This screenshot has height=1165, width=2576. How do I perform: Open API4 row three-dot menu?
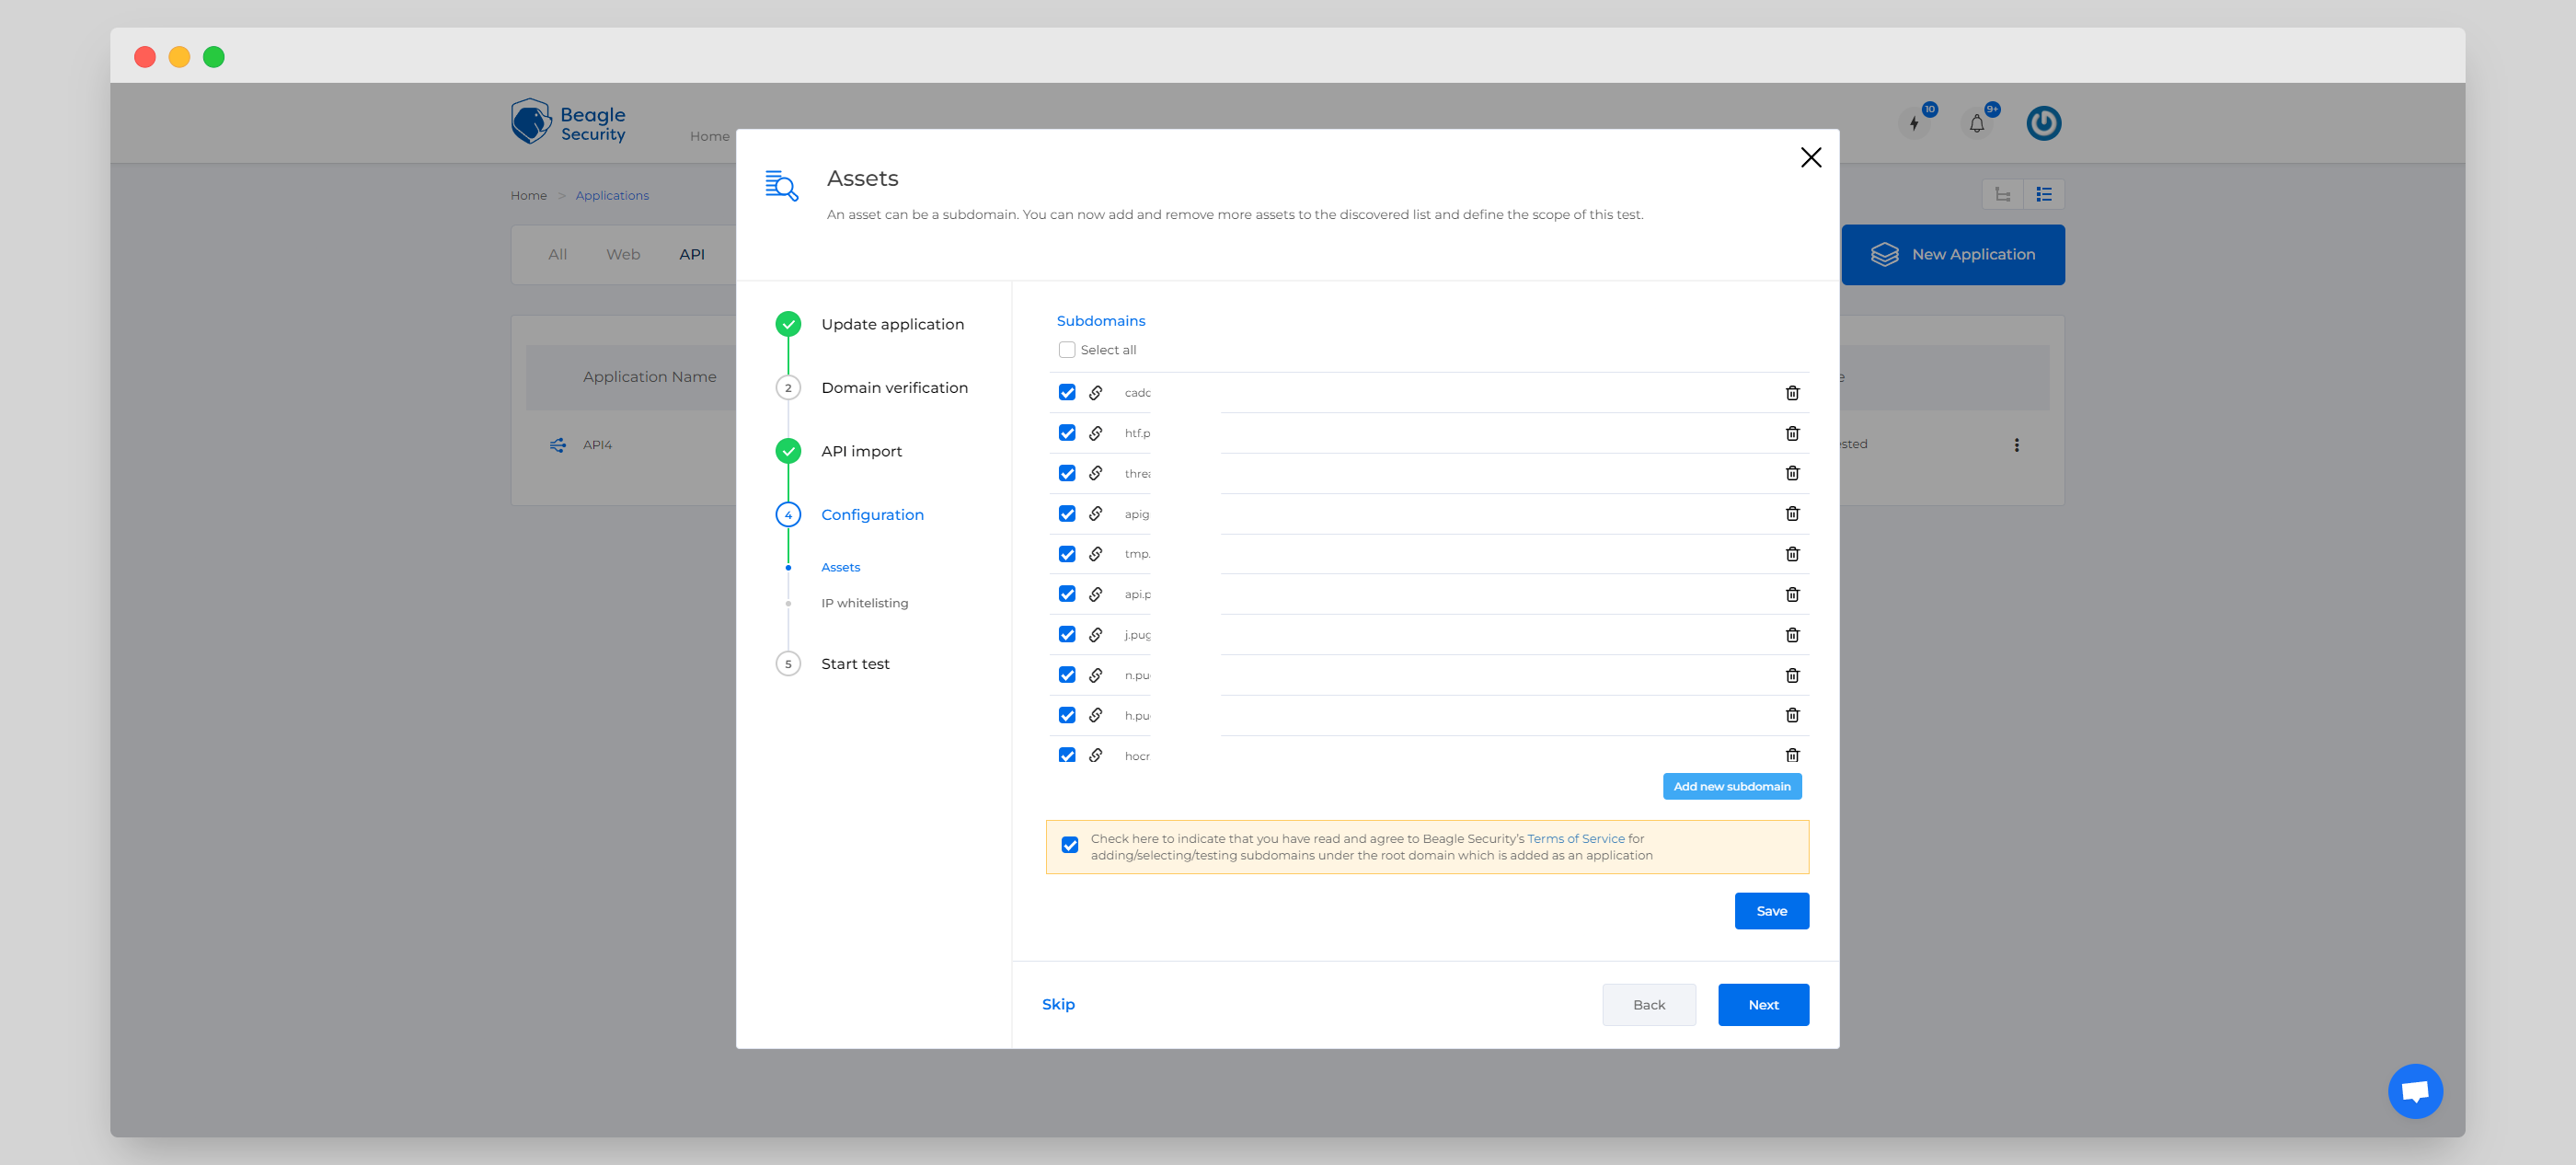[x=2016, y=445]
